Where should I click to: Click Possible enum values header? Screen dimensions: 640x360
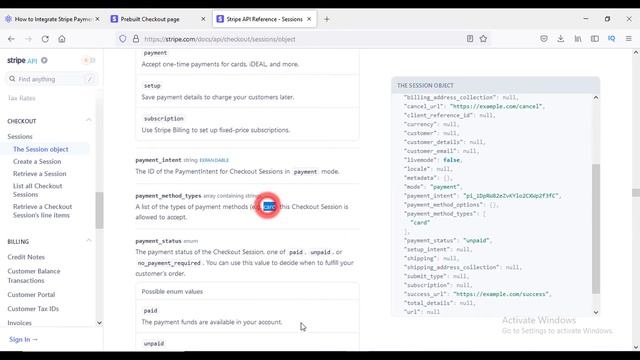pyautogui.click(x=172, y=291)
